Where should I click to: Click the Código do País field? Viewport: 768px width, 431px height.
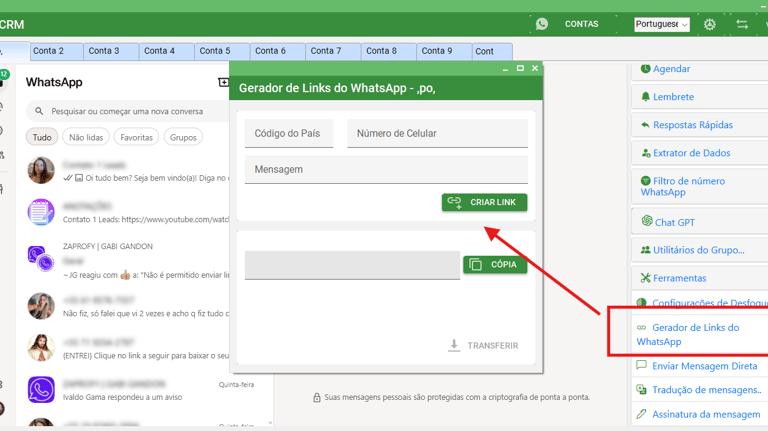coord(289,133)
